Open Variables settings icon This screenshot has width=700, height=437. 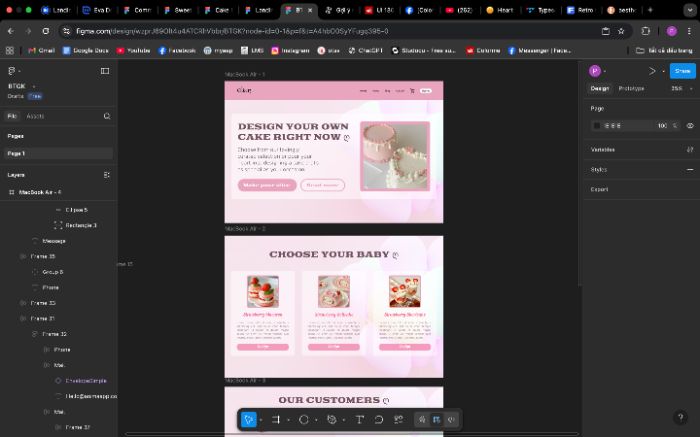(690, 150)
